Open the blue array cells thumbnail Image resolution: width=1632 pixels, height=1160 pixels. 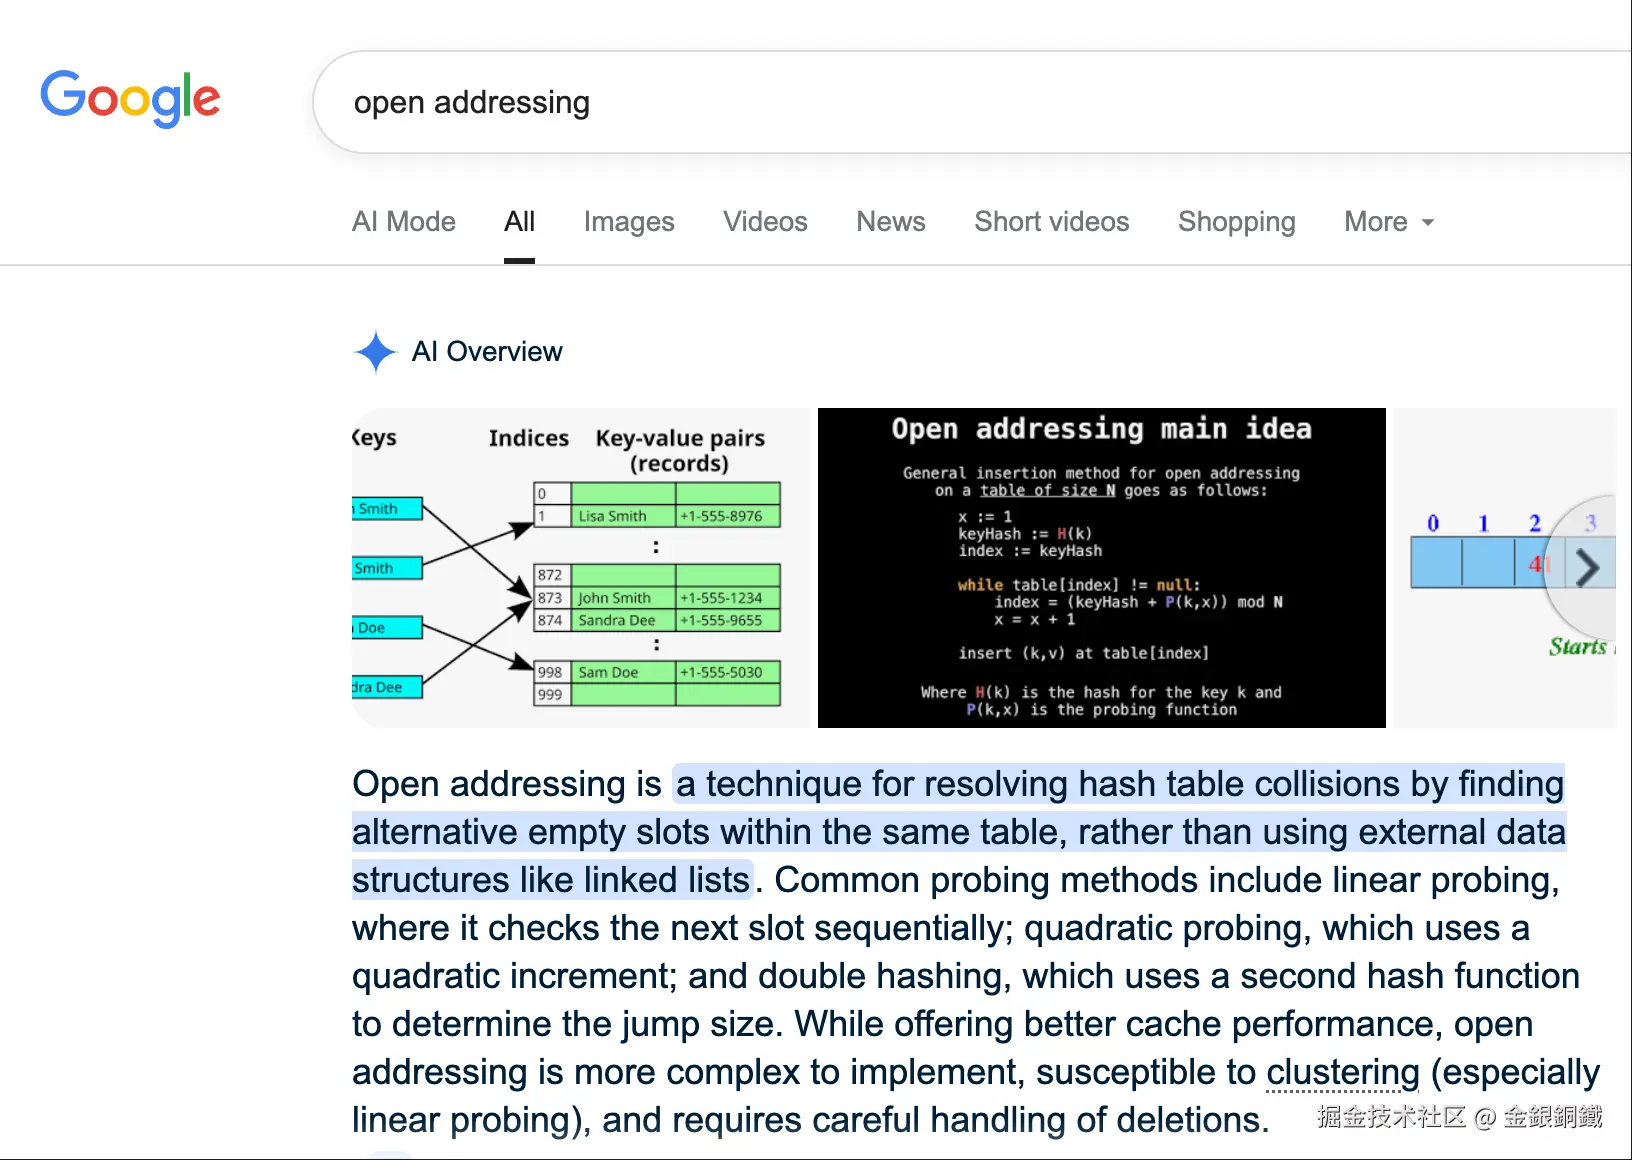[x=1504, y=568]
